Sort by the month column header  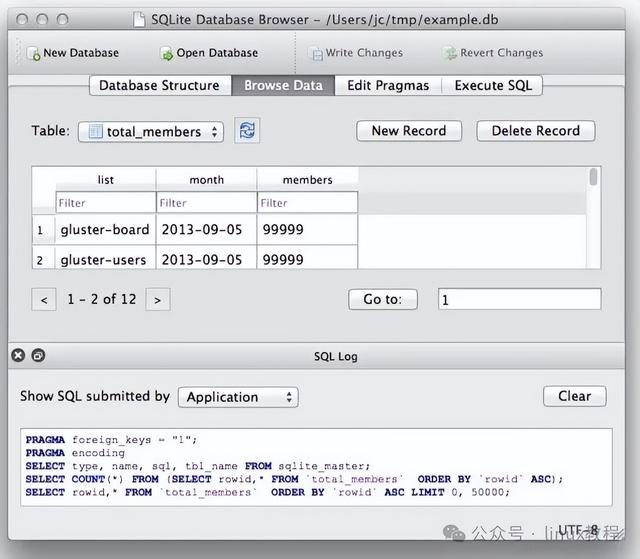click(x=207, y=180)
